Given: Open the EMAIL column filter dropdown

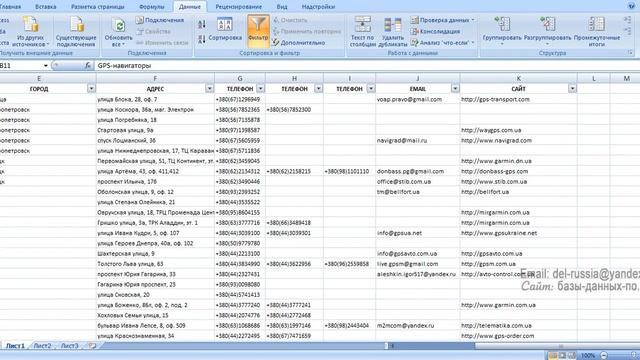Looking at the screenshot, I should (455, 89).
